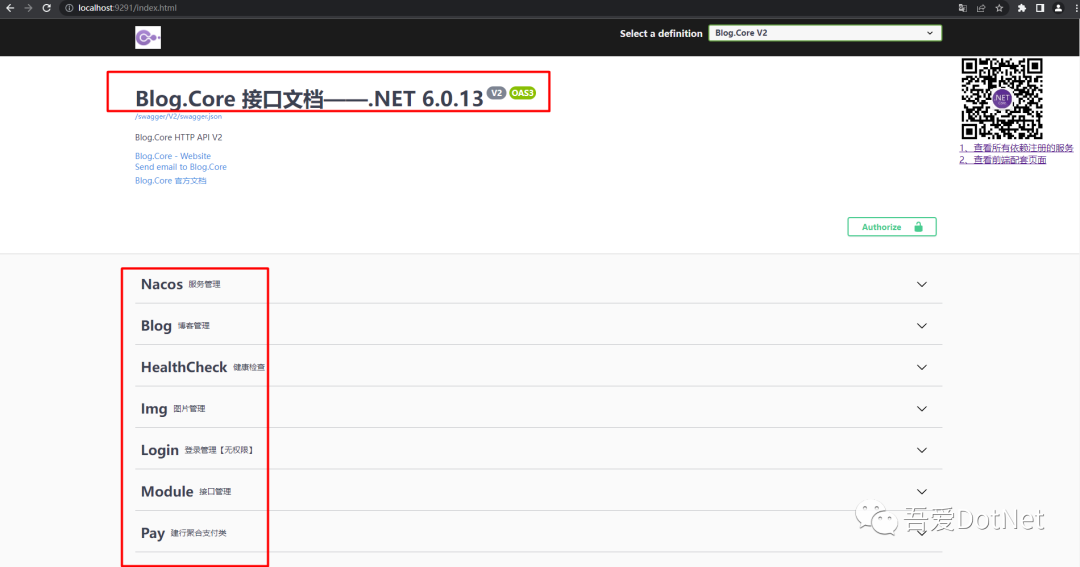Click the Login tag title
The image size is (1080, 567).
pos(160,451)
